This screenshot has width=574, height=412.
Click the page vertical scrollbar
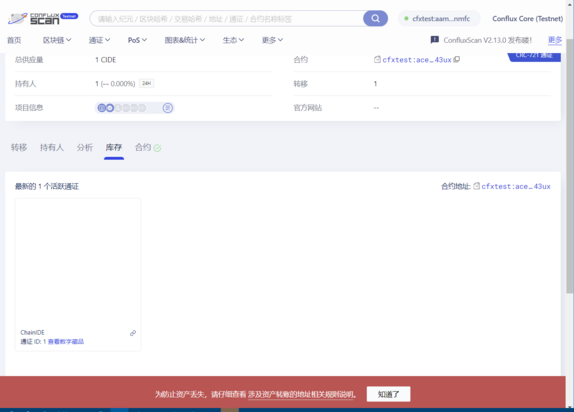coord(569,165)
